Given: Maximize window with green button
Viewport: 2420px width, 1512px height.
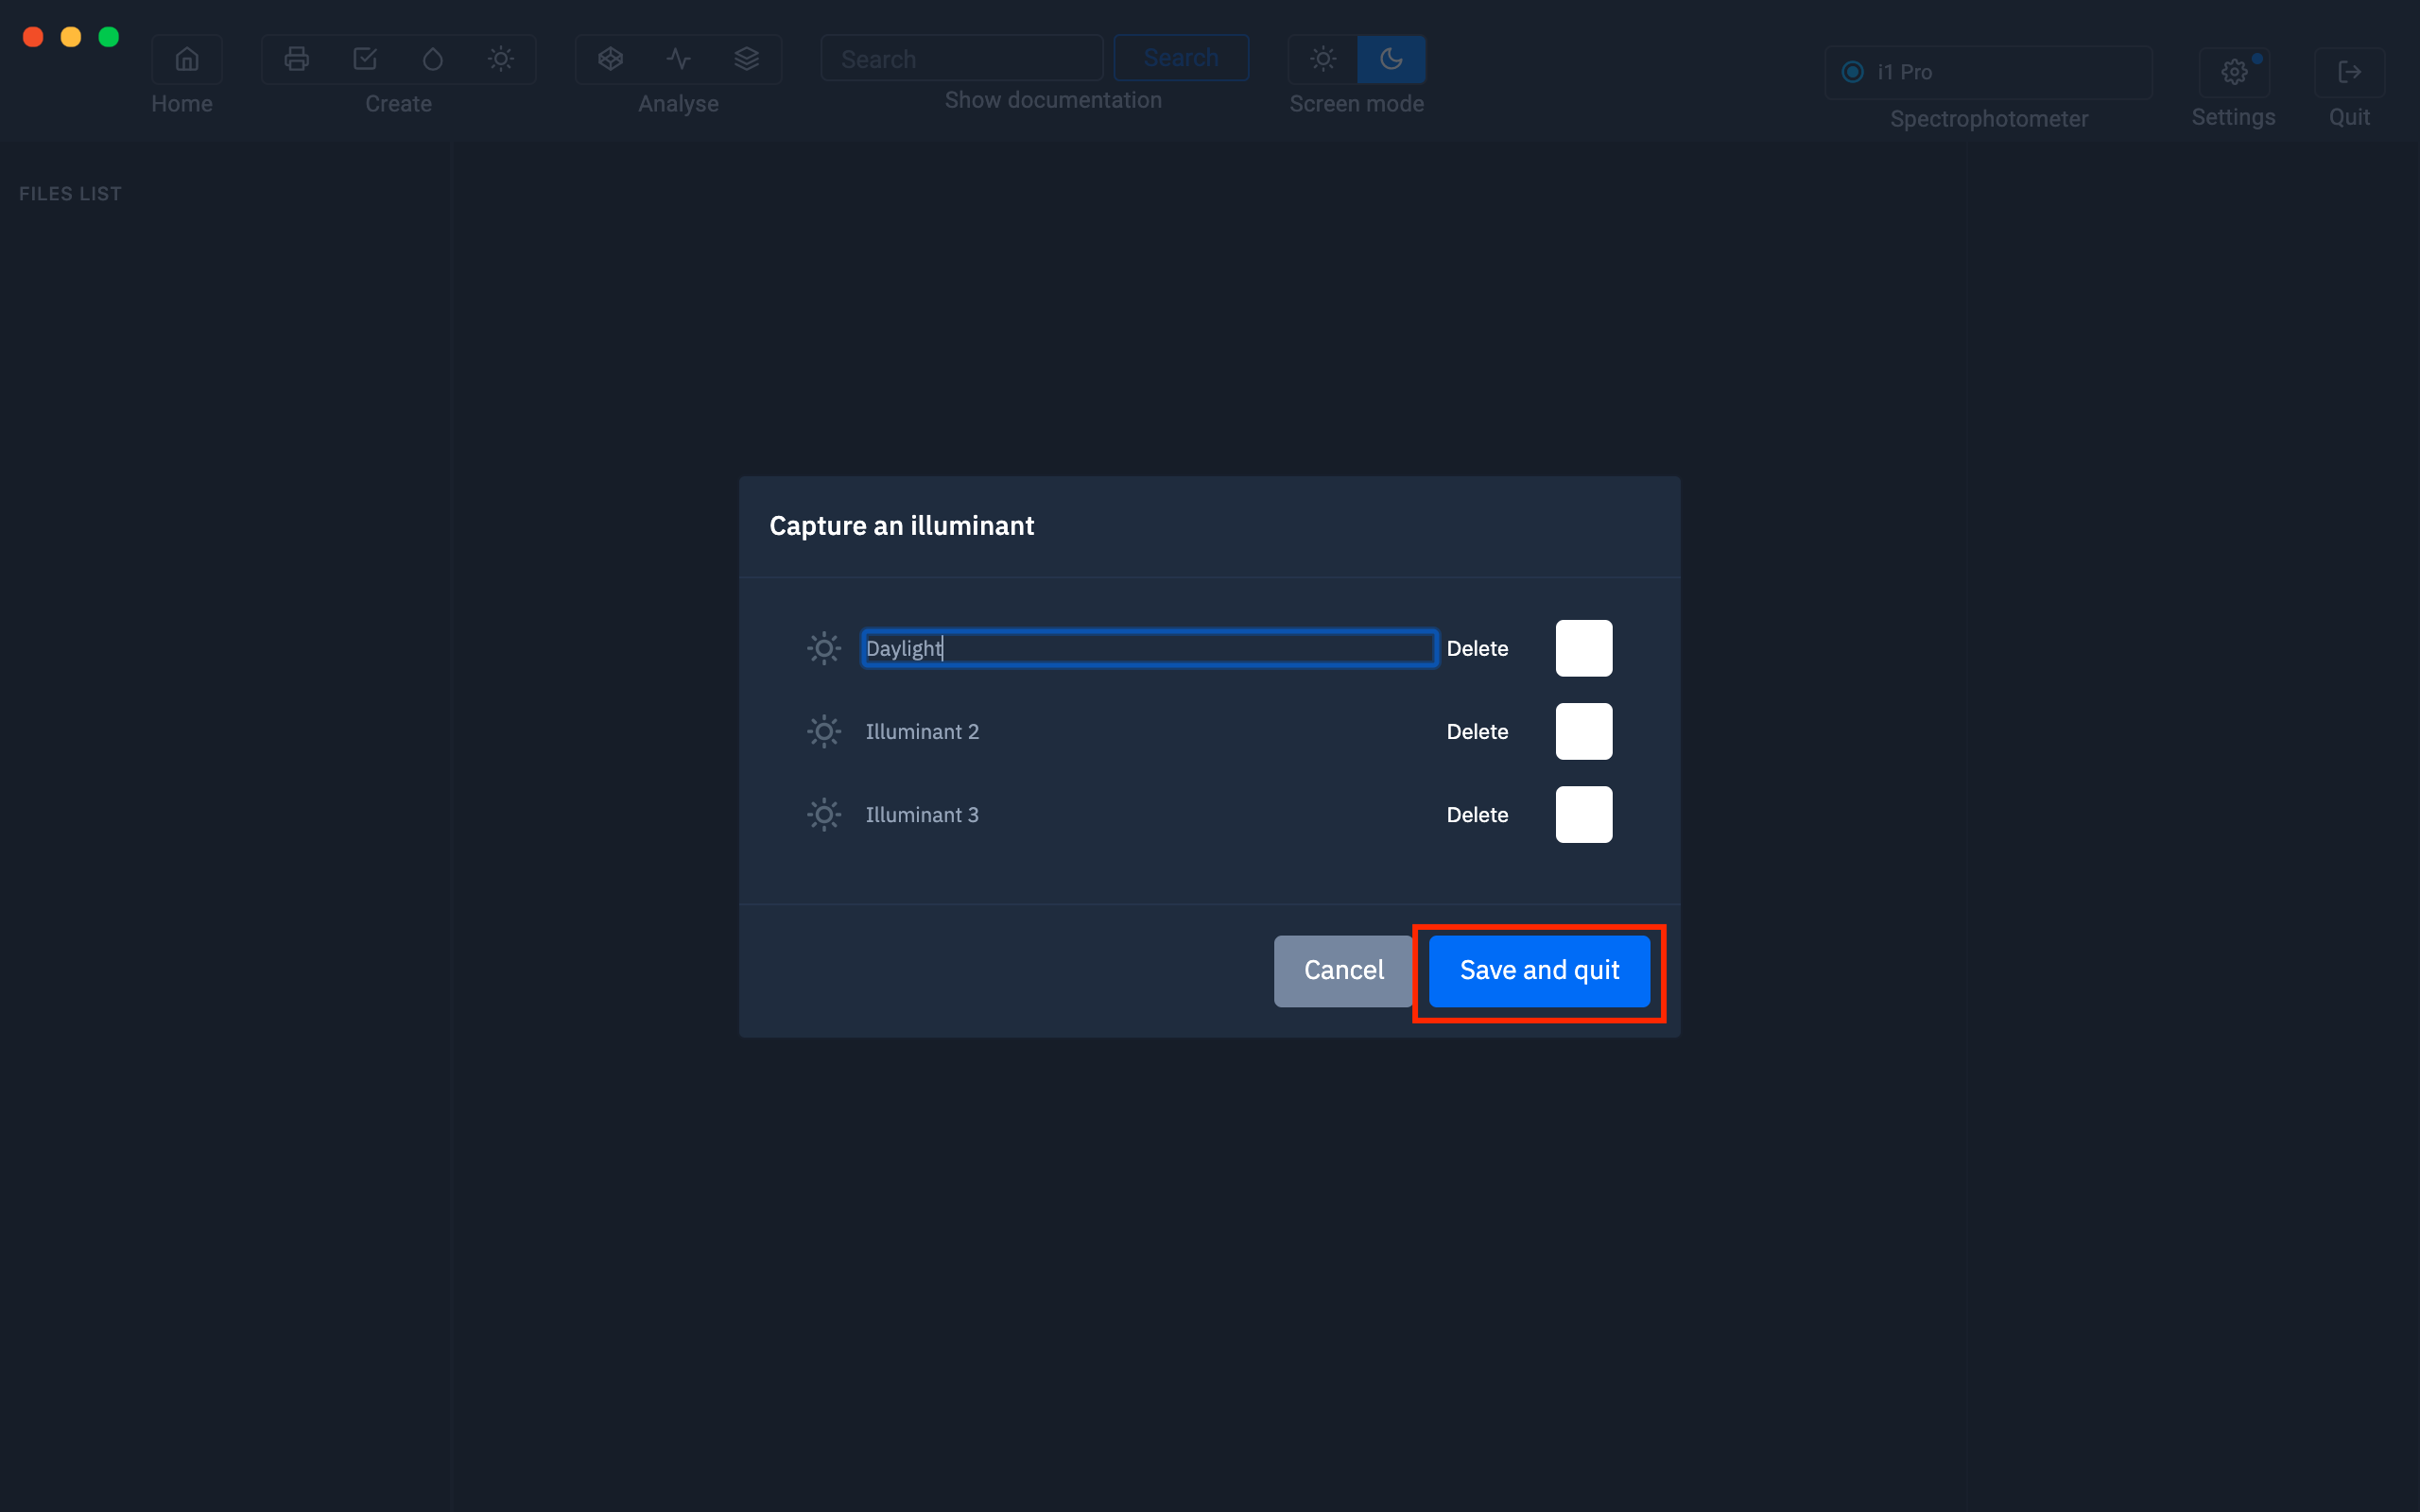Looking at the screenshot, I should click(109, 37).
